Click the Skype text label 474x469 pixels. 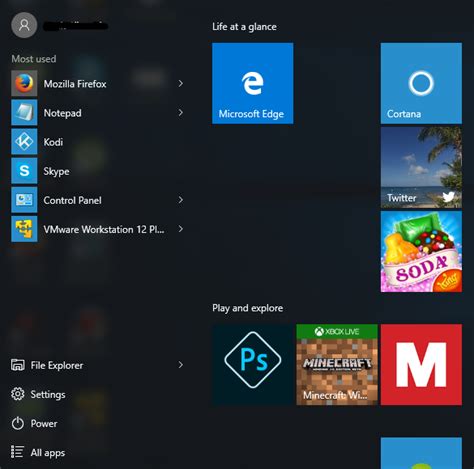pos(57,171)
